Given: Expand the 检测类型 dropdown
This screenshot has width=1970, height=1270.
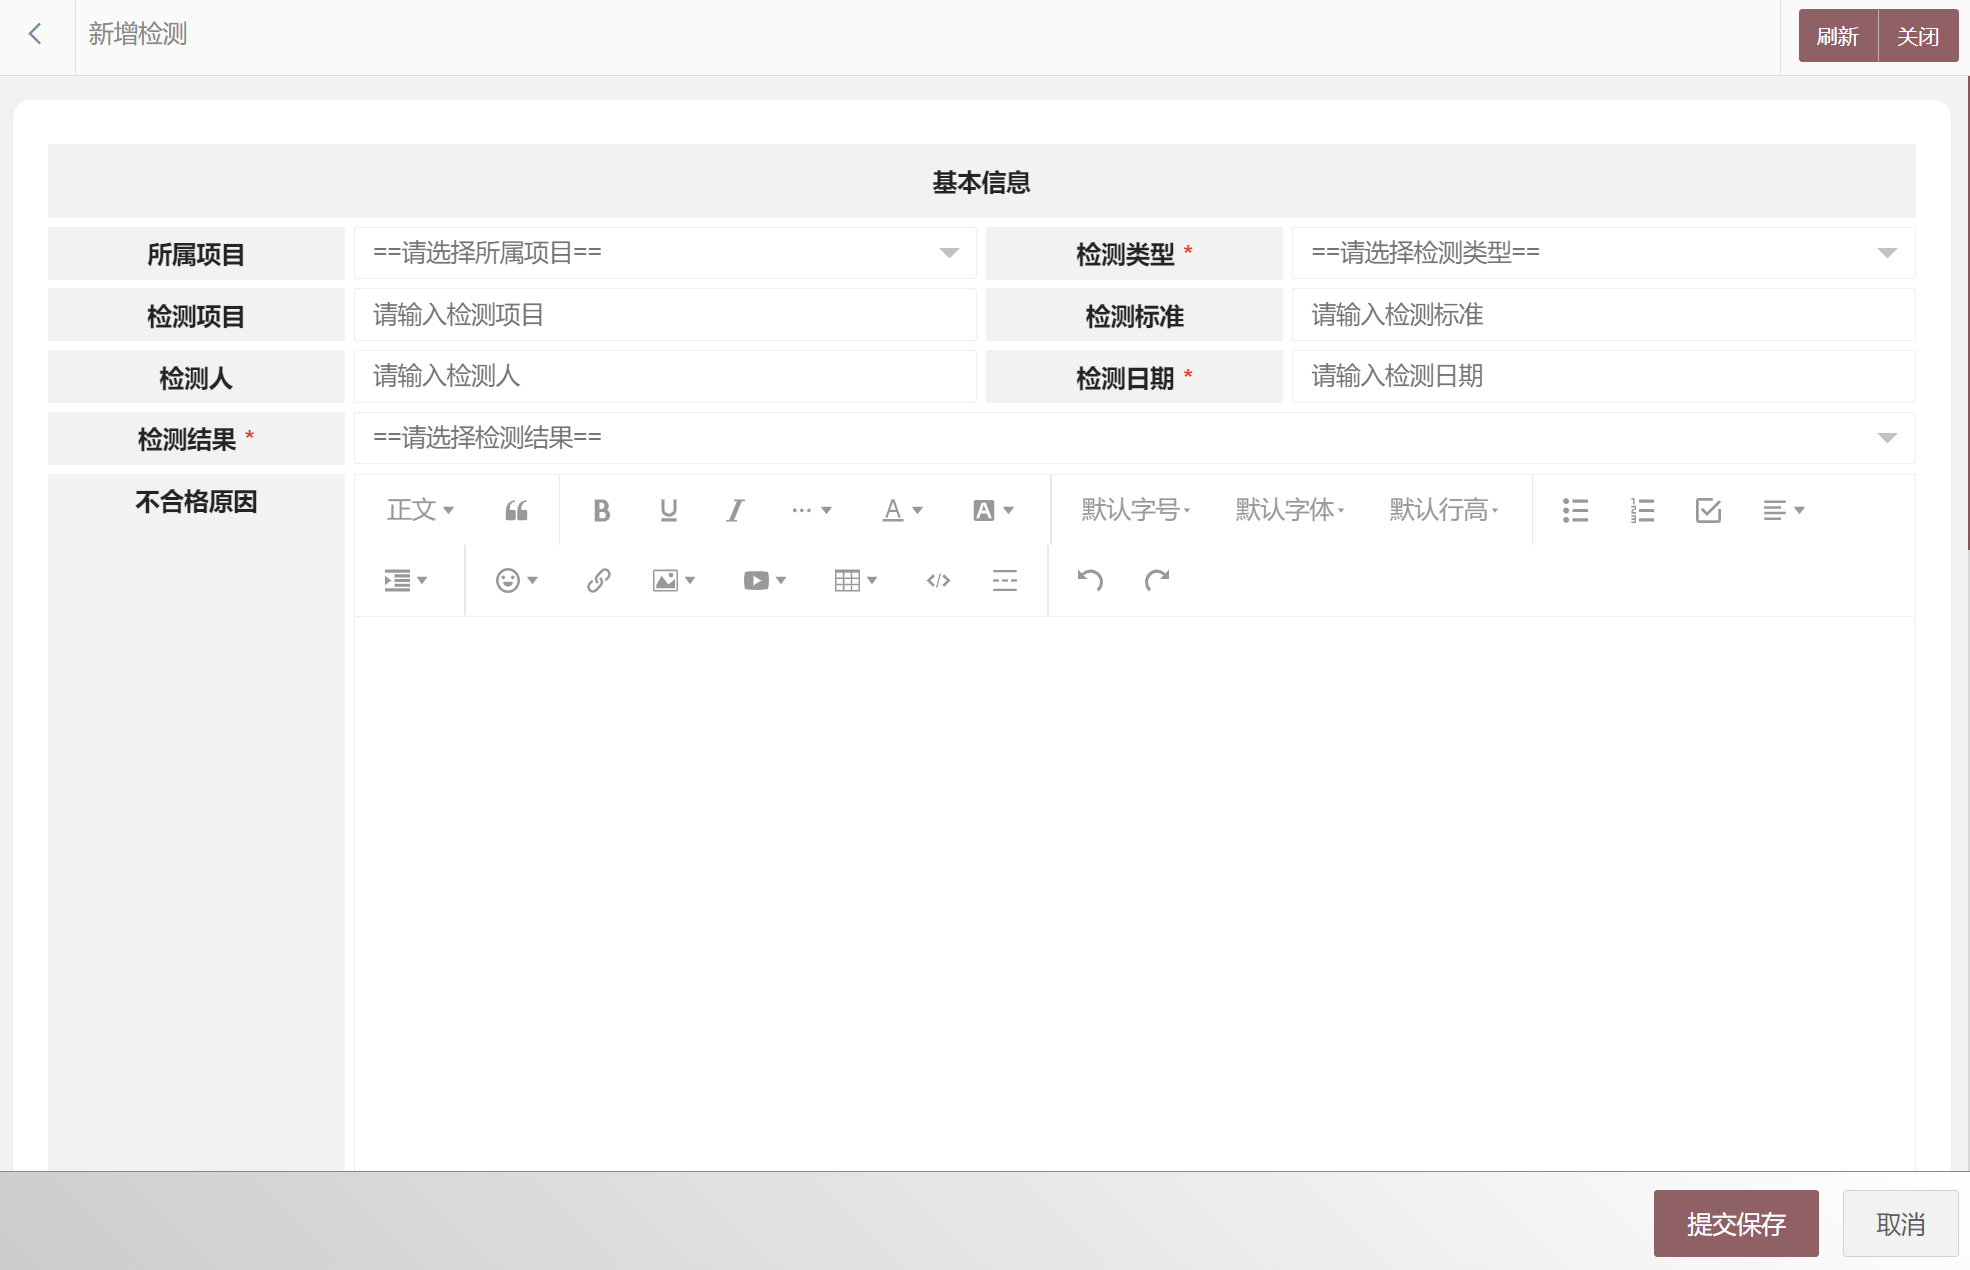Looking at the screenshot, I should [x=1602, y=253].
